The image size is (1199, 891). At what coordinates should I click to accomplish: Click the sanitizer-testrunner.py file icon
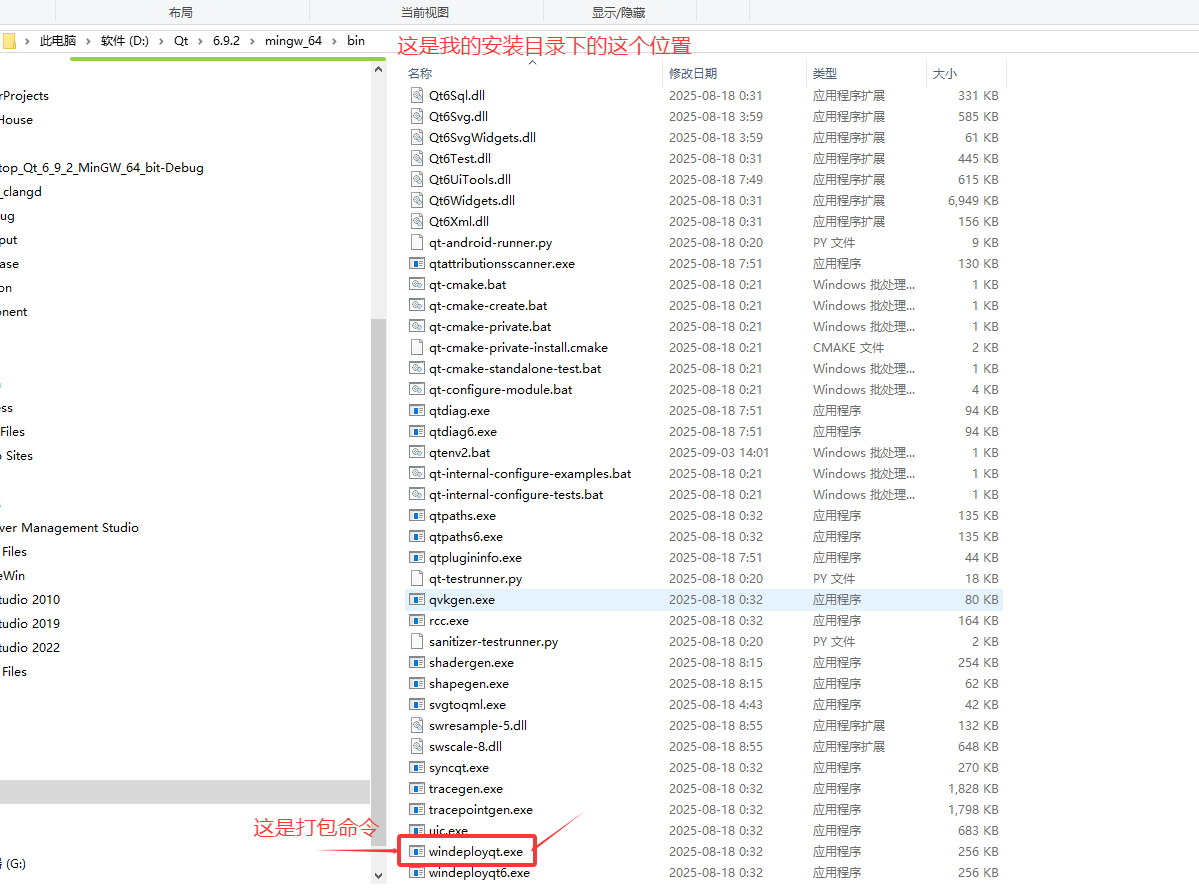(417, 642)
